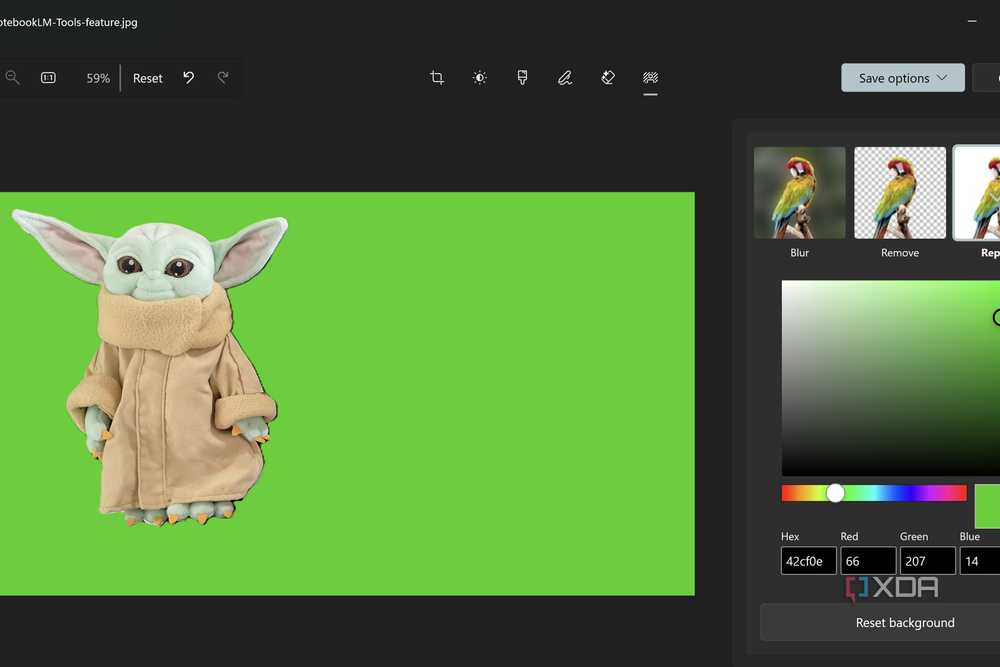
Task: Click the hue slider handle
Action: (x=835, y=493)
